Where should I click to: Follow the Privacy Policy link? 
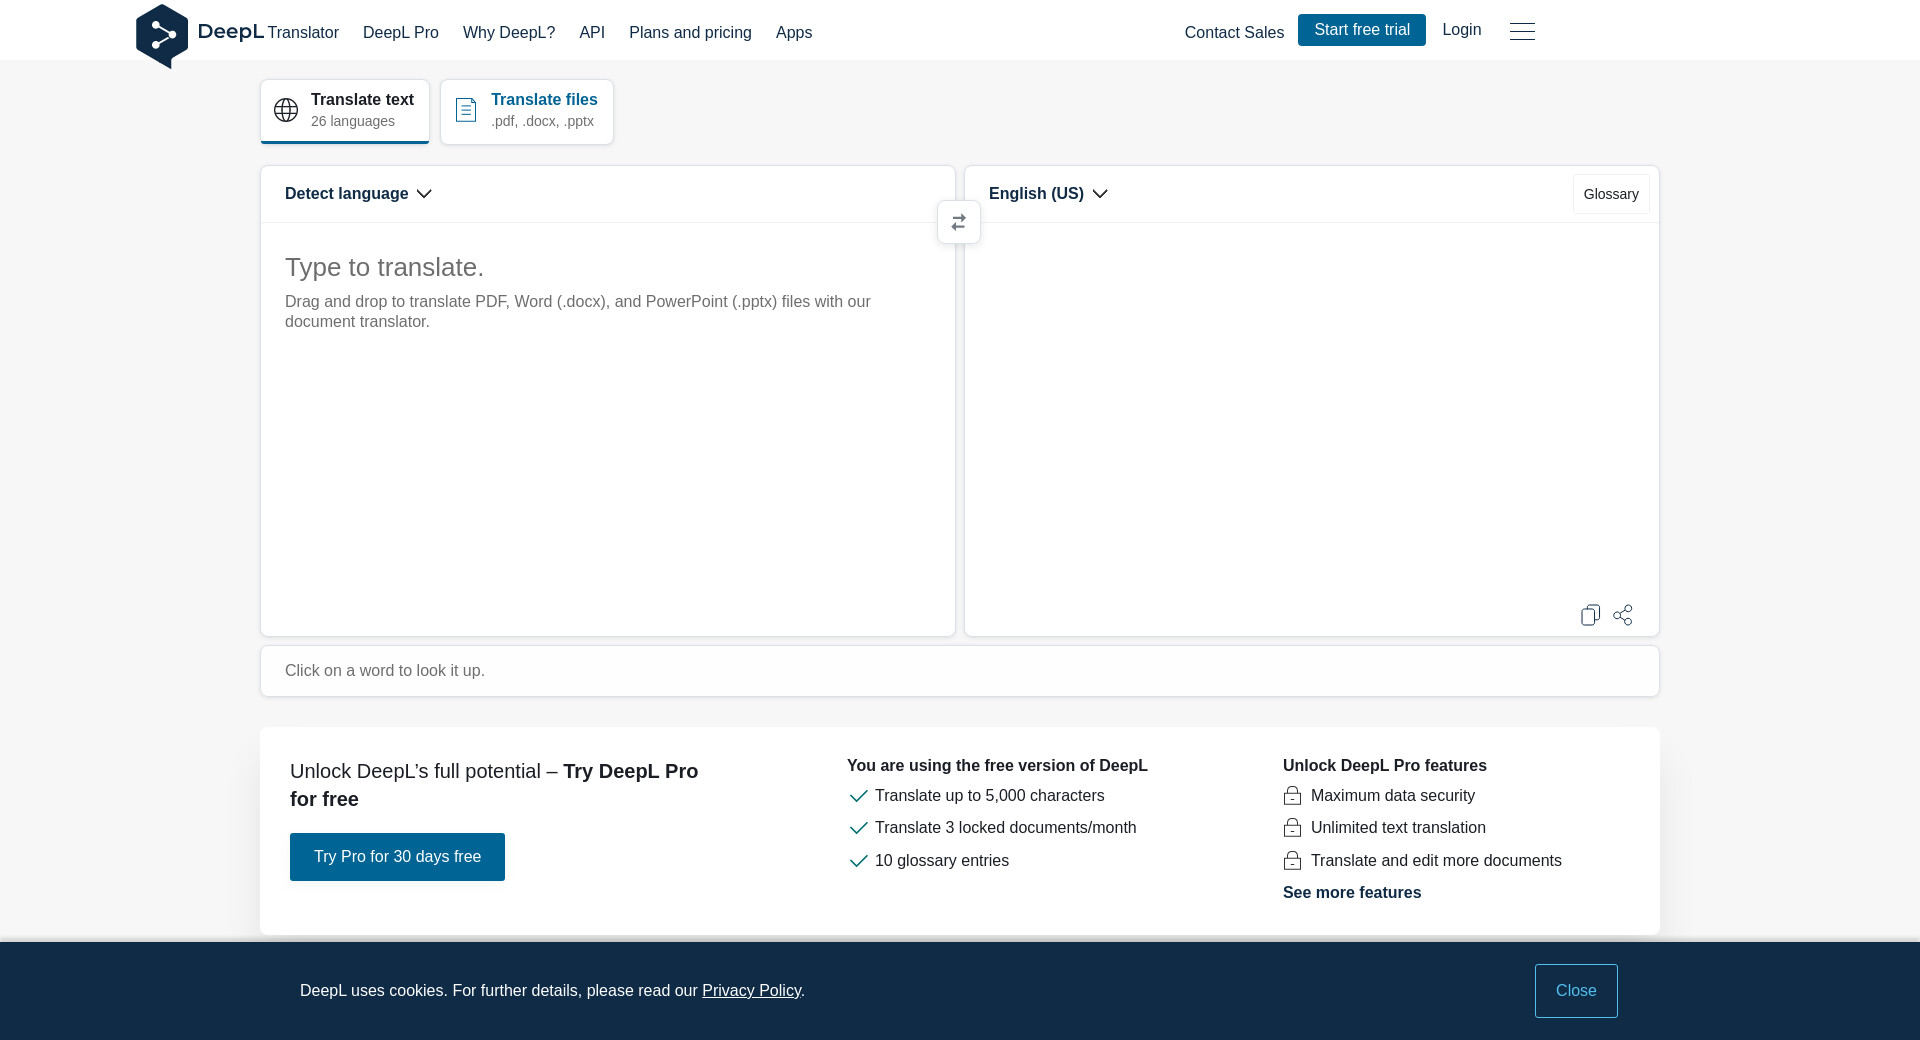tap(751, 991)
